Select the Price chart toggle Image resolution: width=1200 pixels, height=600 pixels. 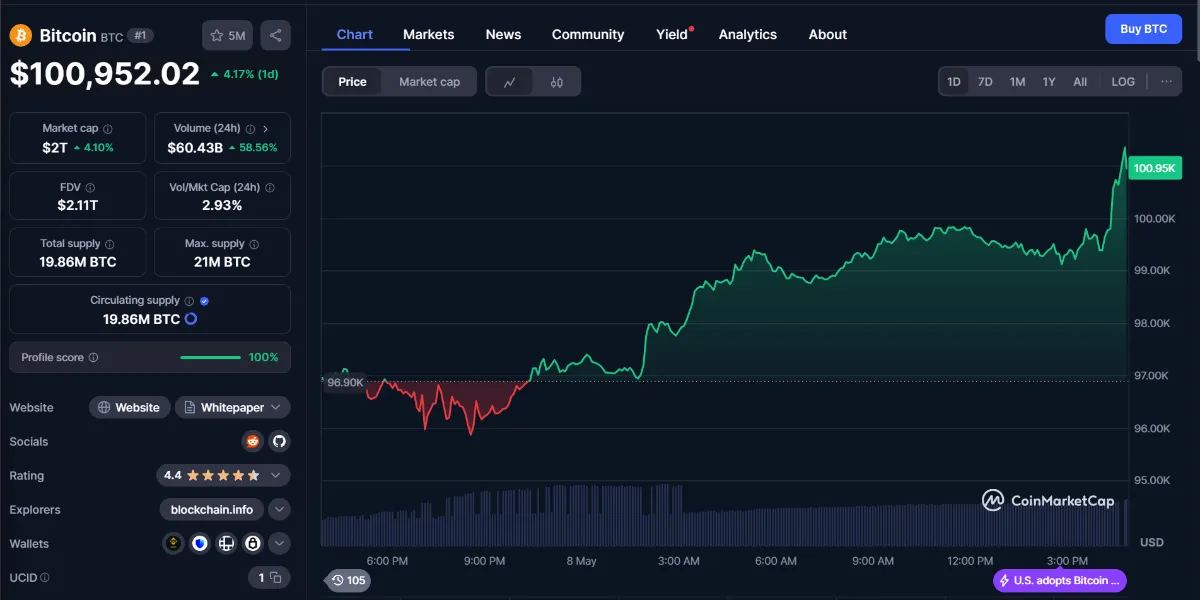(x=352, y=82)
